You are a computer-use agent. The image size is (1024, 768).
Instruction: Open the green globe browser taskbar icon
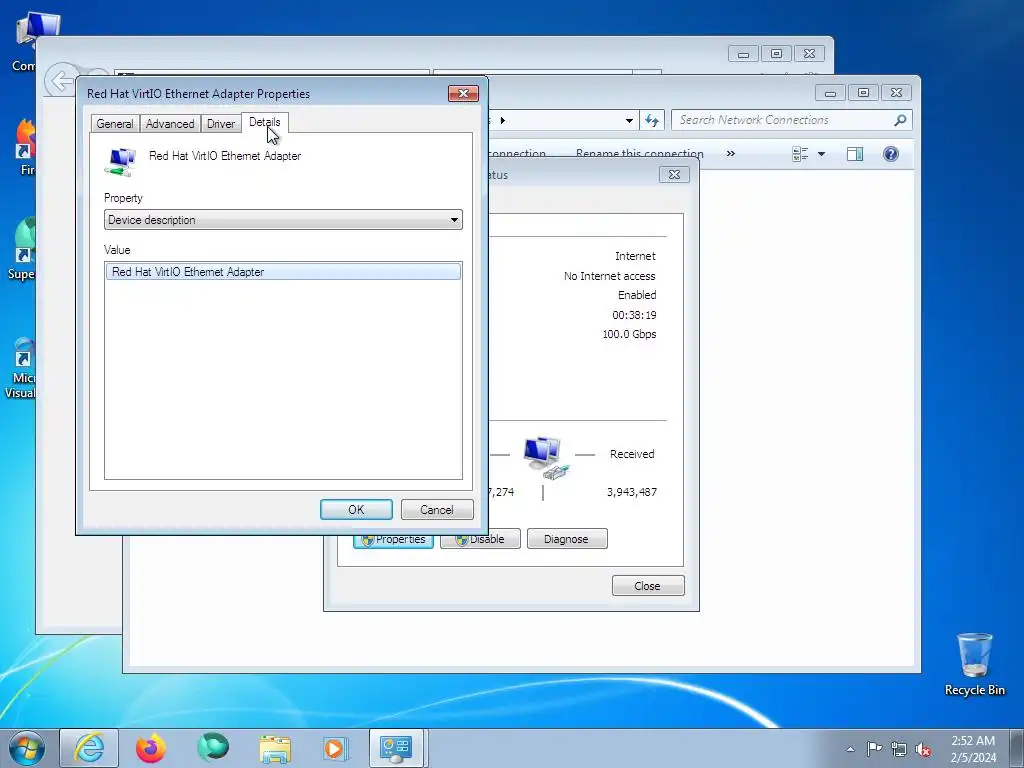pyautogui.click(x=213, y=748)
